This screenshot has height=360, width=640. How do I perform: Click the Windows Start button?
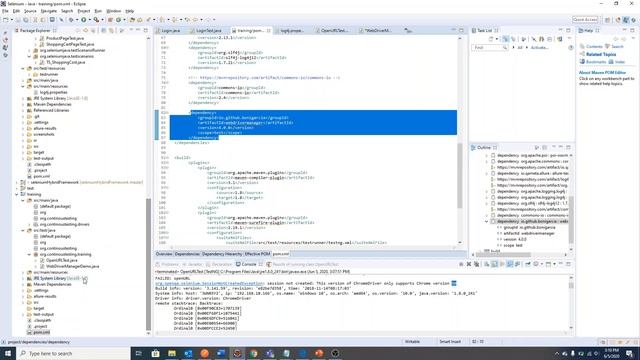[x=7, y=353]
